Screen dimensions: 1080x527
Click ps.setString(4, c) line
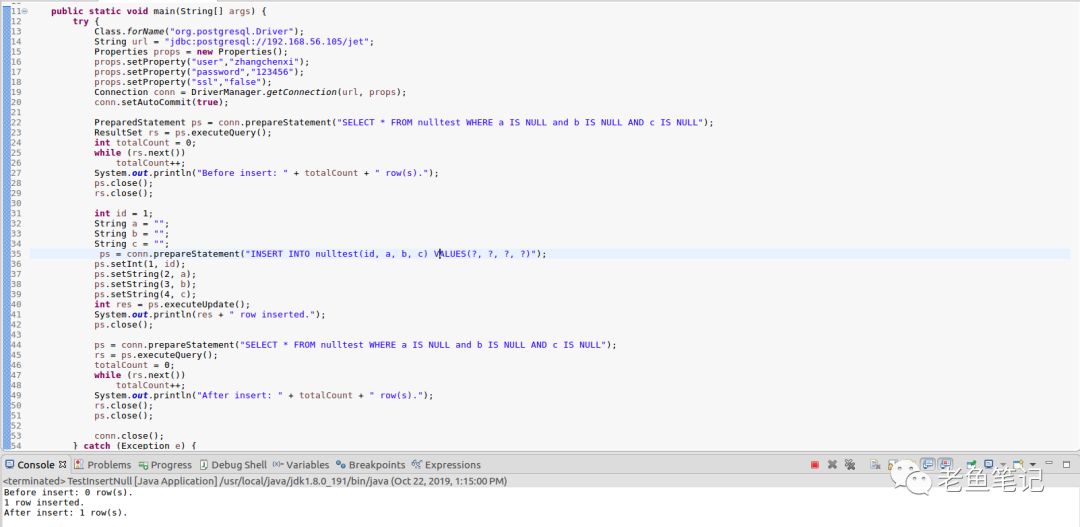(x=145, y=294)
